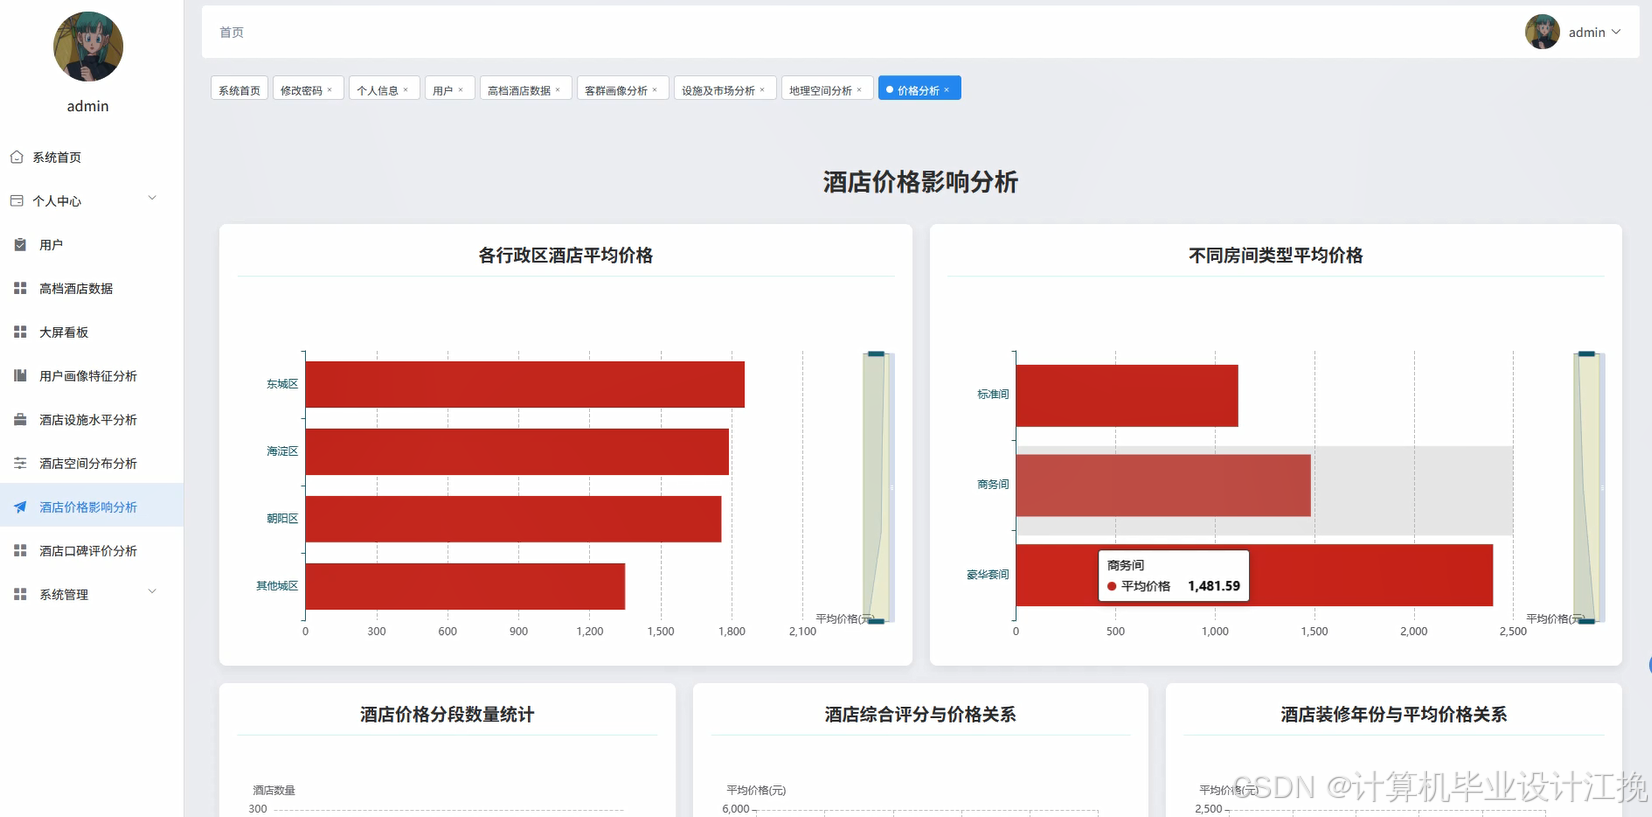Click the 大屏看板 grid icon
1652x817 pixels.
click(x=20, y=332)
